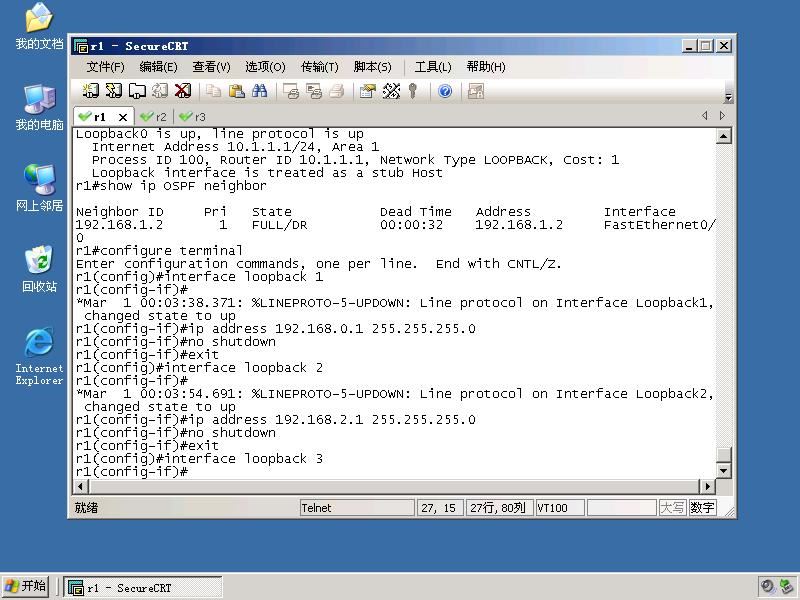800x600 pixels.
Task: Click the horizontal scroll right arrow
Action: point(707,486)
